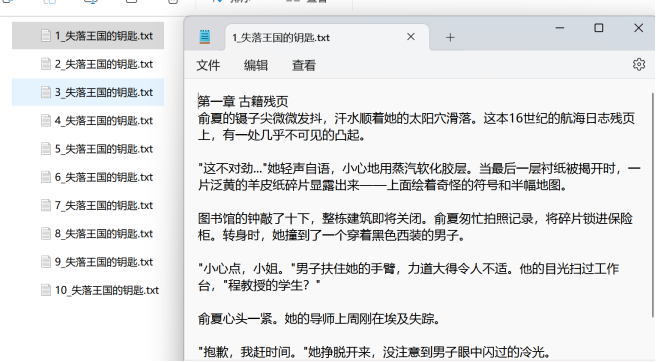Select file 9_失落王国的钥匙.txt in list

click(x=88, y=262)
